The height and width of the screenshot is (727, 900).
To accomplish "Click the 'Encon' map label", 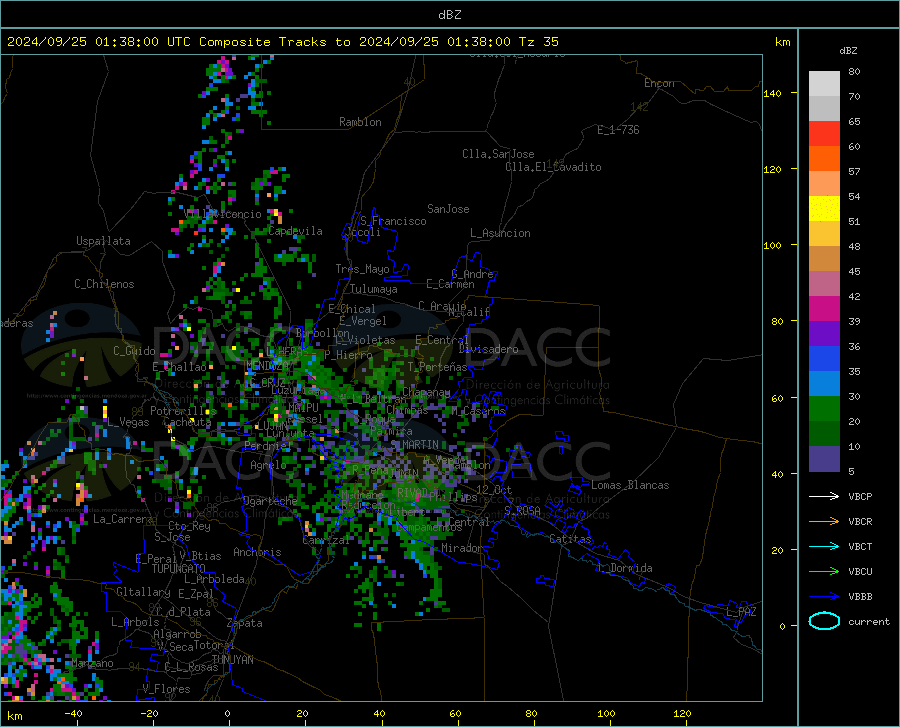I will coord(659,83).
